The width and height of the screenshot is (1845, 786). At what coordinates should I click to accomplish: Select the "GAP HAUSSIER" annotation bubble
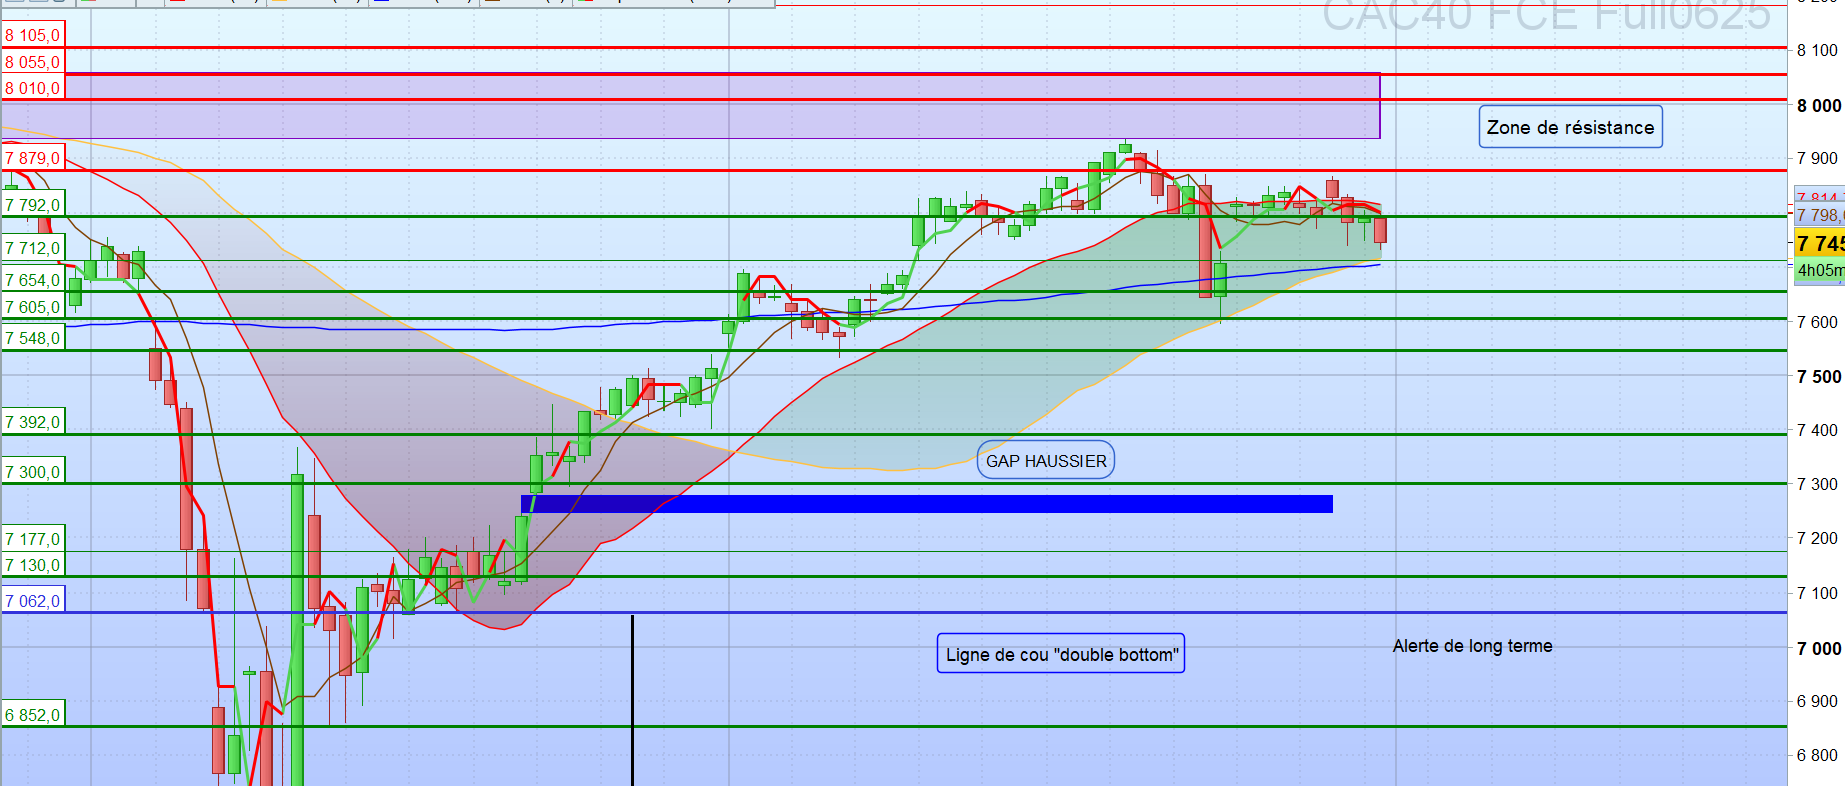pyautogui.click(x=1046, y=461)
